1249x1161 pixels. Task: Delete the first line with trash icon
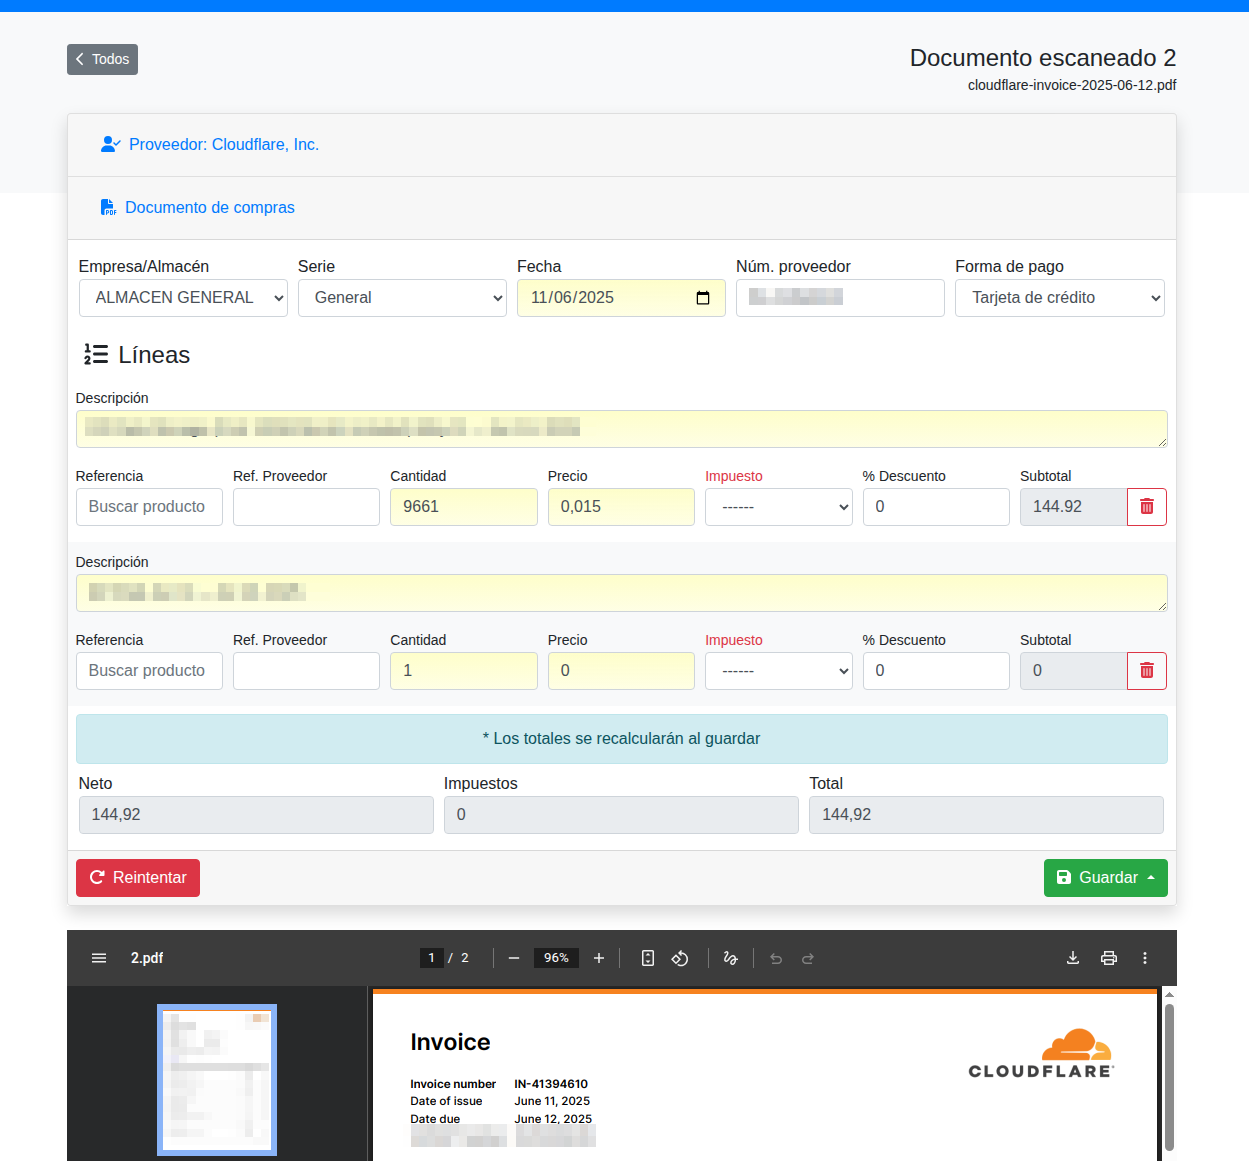click(x=1147, y=507)
